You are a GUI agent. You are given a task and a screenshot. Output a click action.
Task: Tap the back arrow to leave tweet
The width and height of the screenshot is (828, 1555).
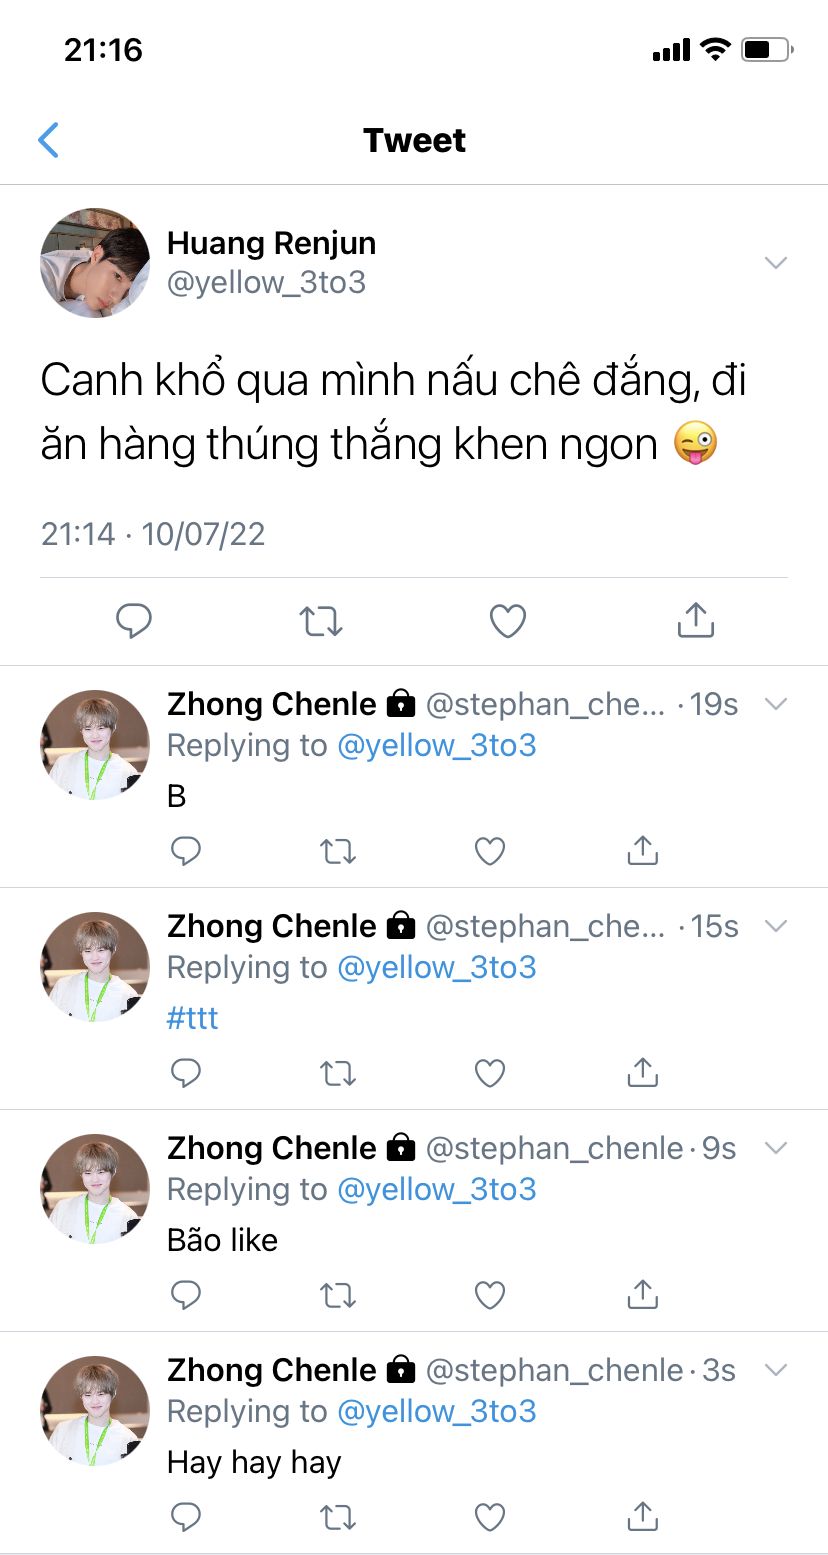pyautogui.click(x=48, y=140)
